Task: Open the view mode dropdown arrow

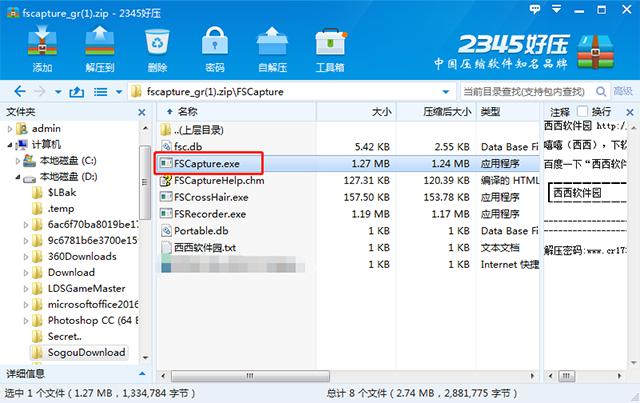Action: pyautogui.click(x=119, y=92)
